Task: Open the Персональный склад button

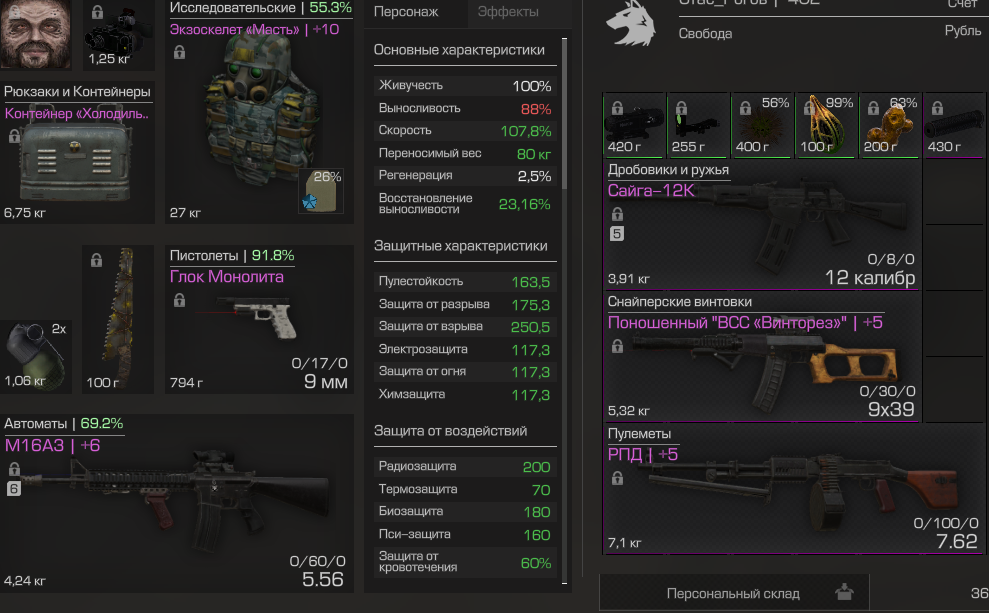Action: click(x=734, y=593)
